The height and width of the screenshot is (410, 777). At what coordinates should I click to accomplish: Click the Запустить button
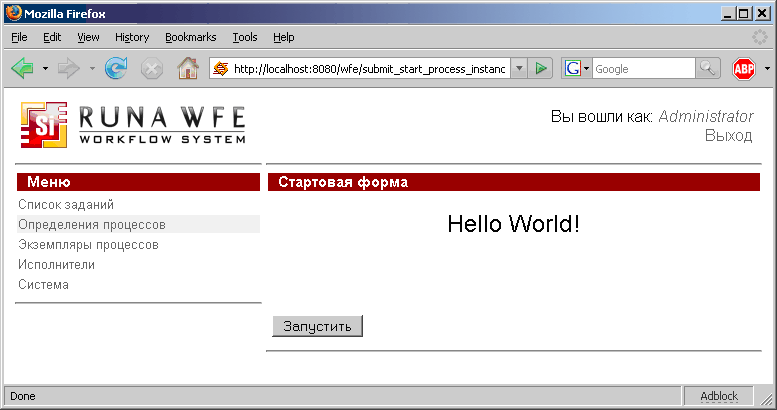[x=317, y=326]
